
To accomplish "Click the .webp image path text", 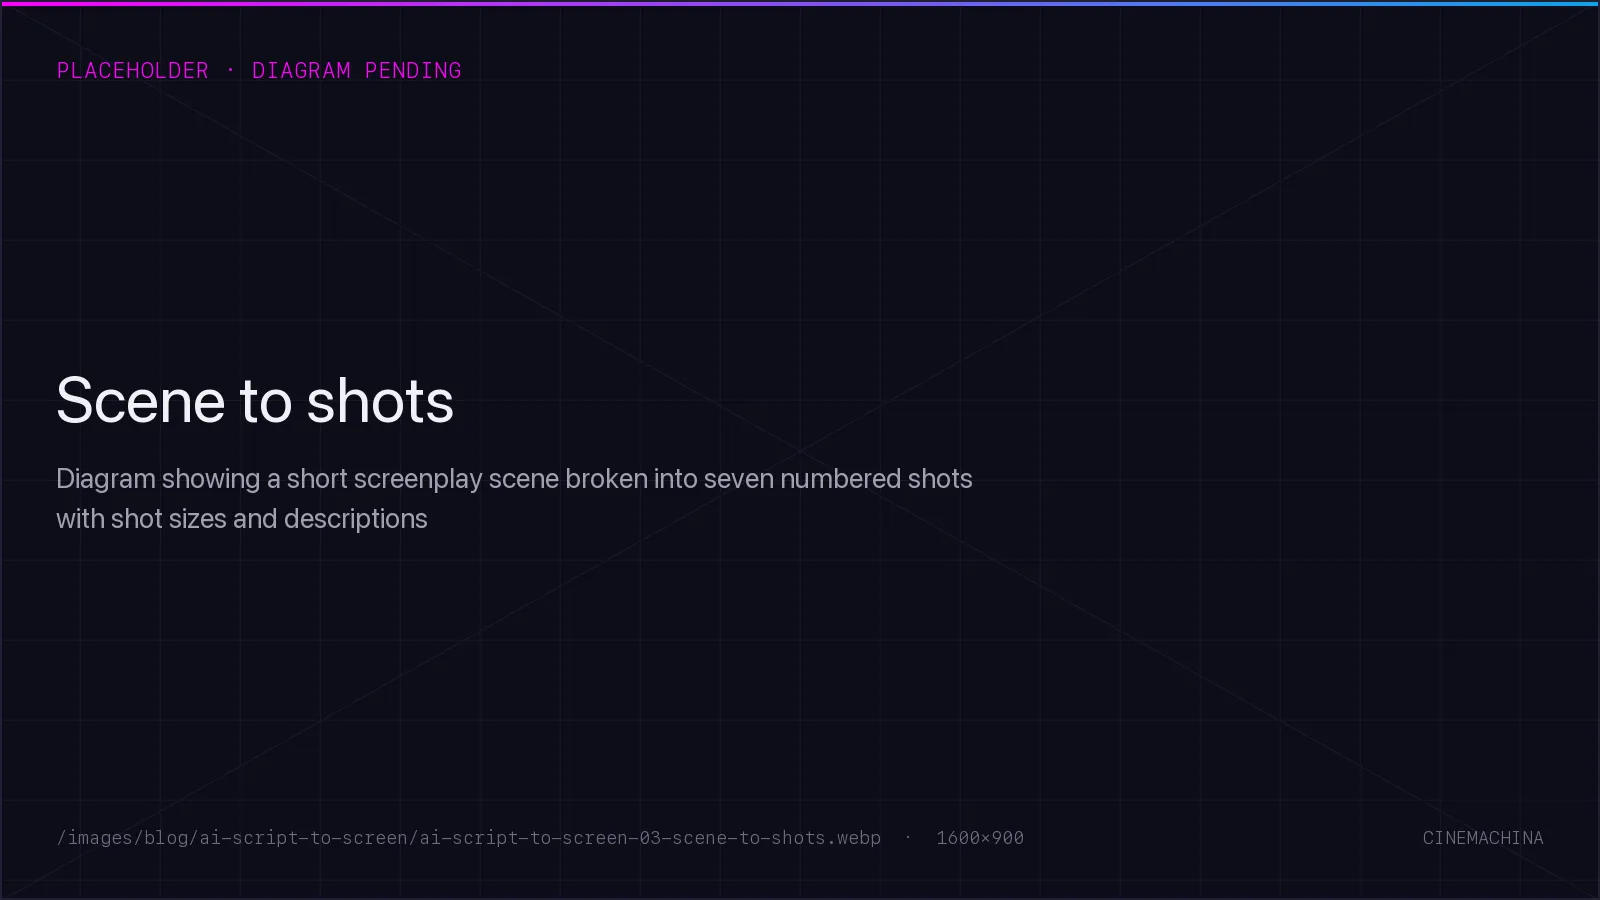I will (469, 838).
